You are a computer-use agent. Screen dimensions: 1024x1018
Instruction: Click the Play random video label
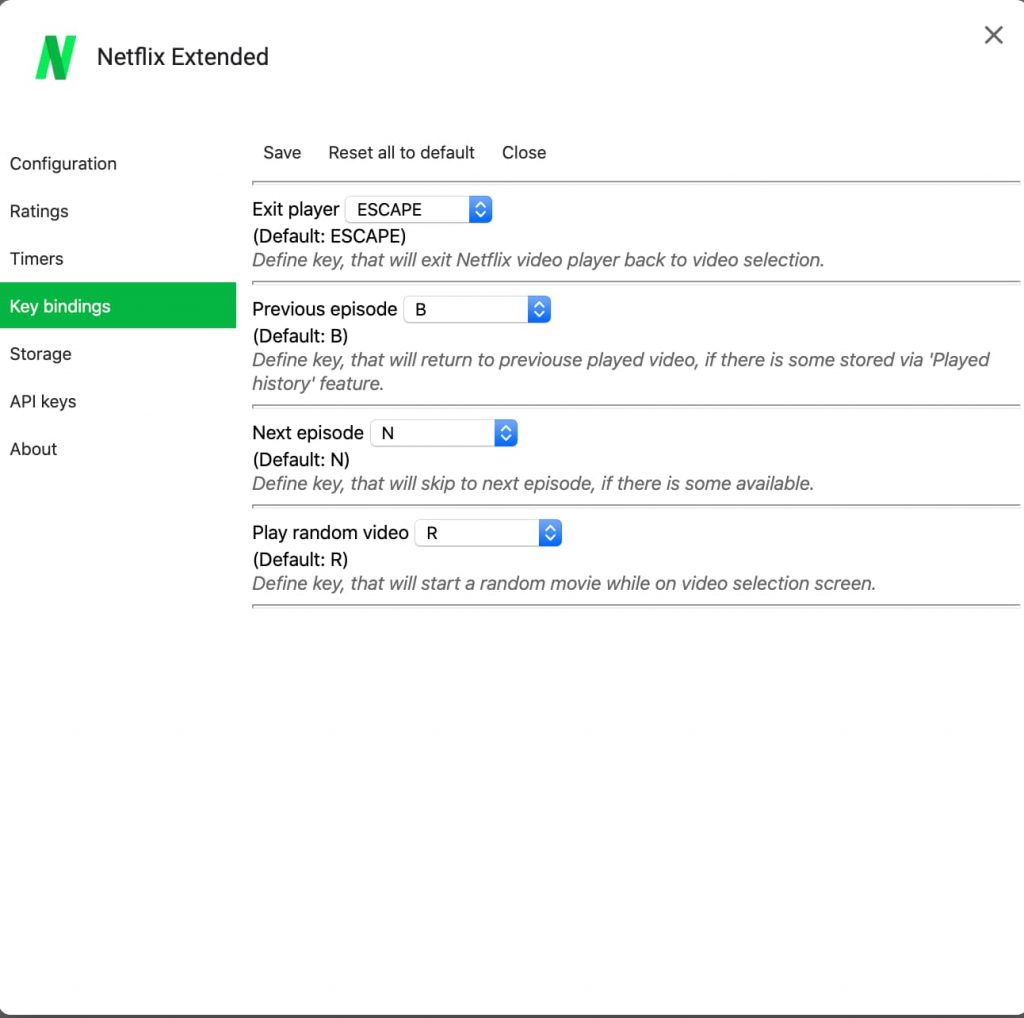click(330, 533)
